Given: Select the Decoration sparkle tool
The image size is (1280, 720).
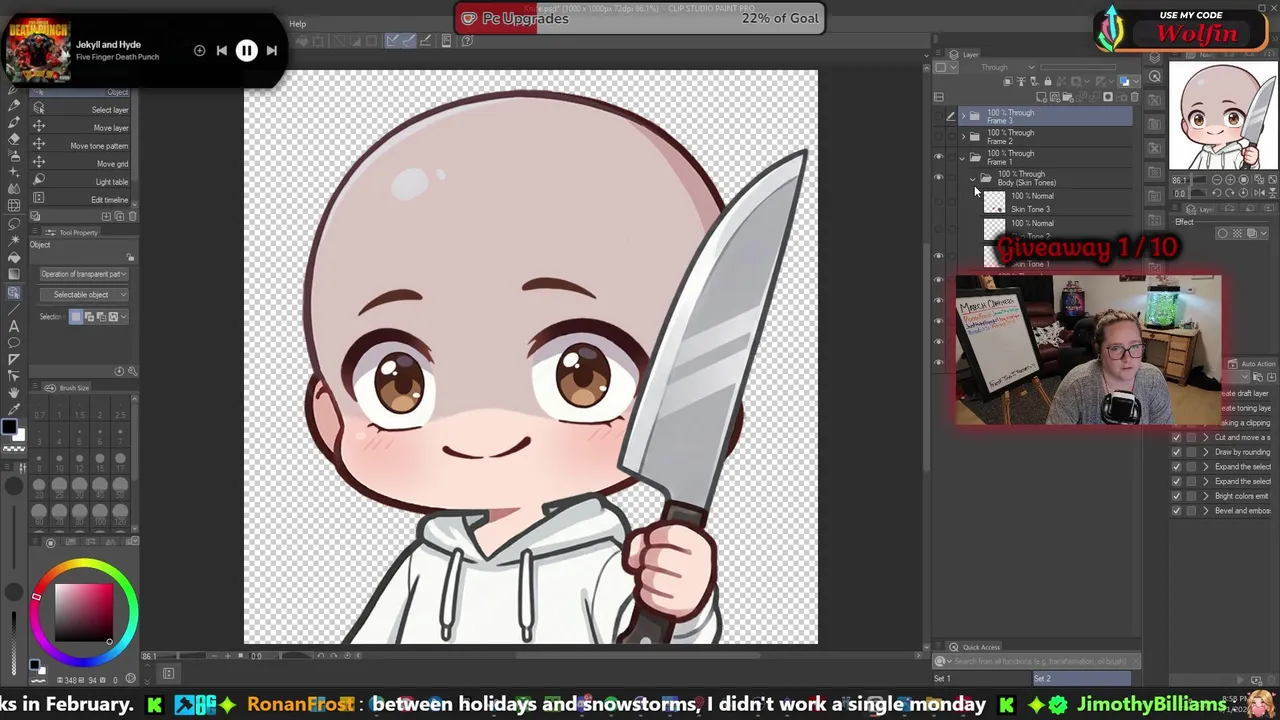Looking at the screenshot, I should point(14,172).
